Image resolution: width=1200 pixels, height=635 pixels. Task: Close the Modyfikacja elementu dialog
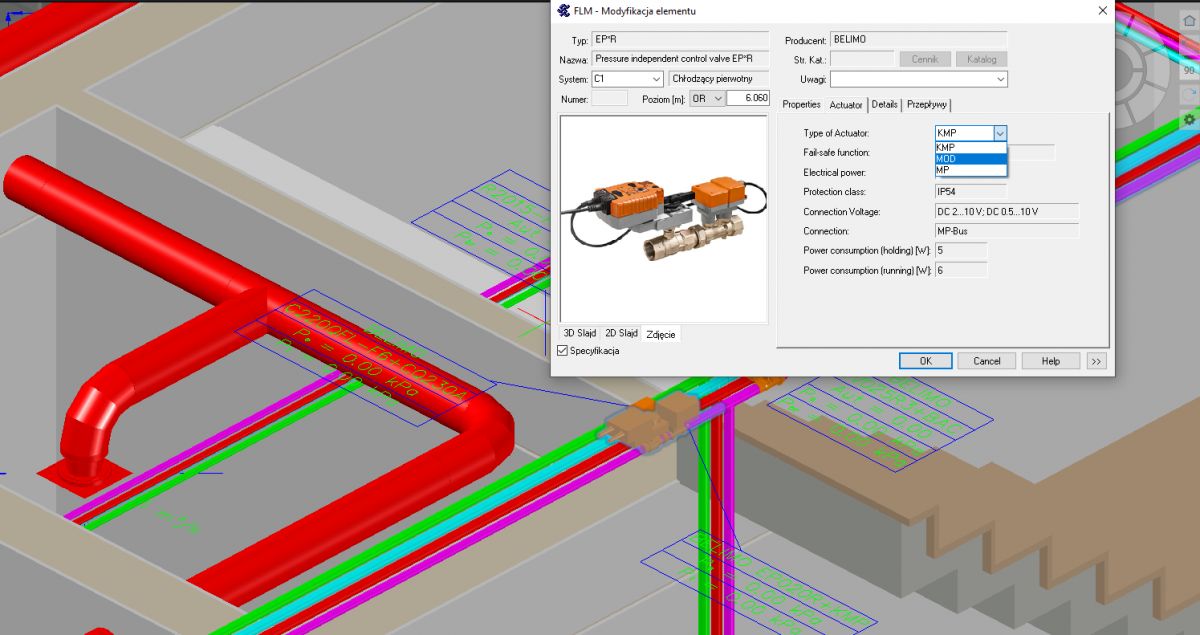click(x=1102, y=11)
